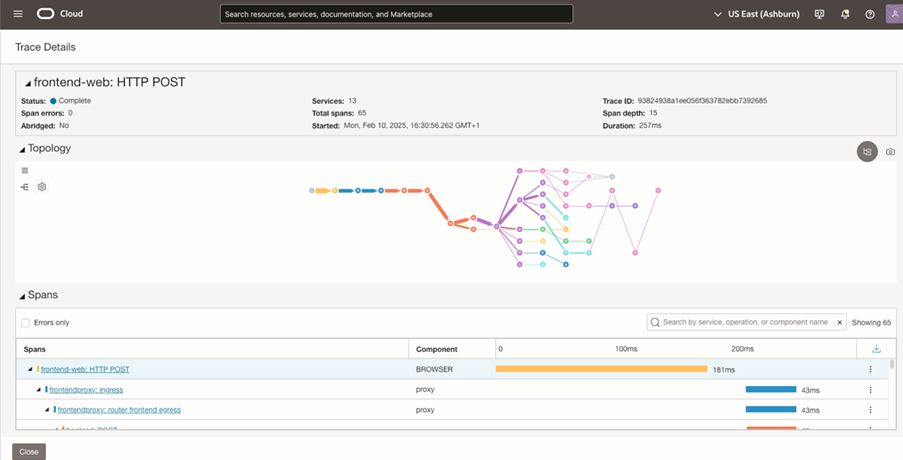The image size is (903, 460).
Task: Click the yellow frontend-web 181ms span bar
Action: pos(601,369)
